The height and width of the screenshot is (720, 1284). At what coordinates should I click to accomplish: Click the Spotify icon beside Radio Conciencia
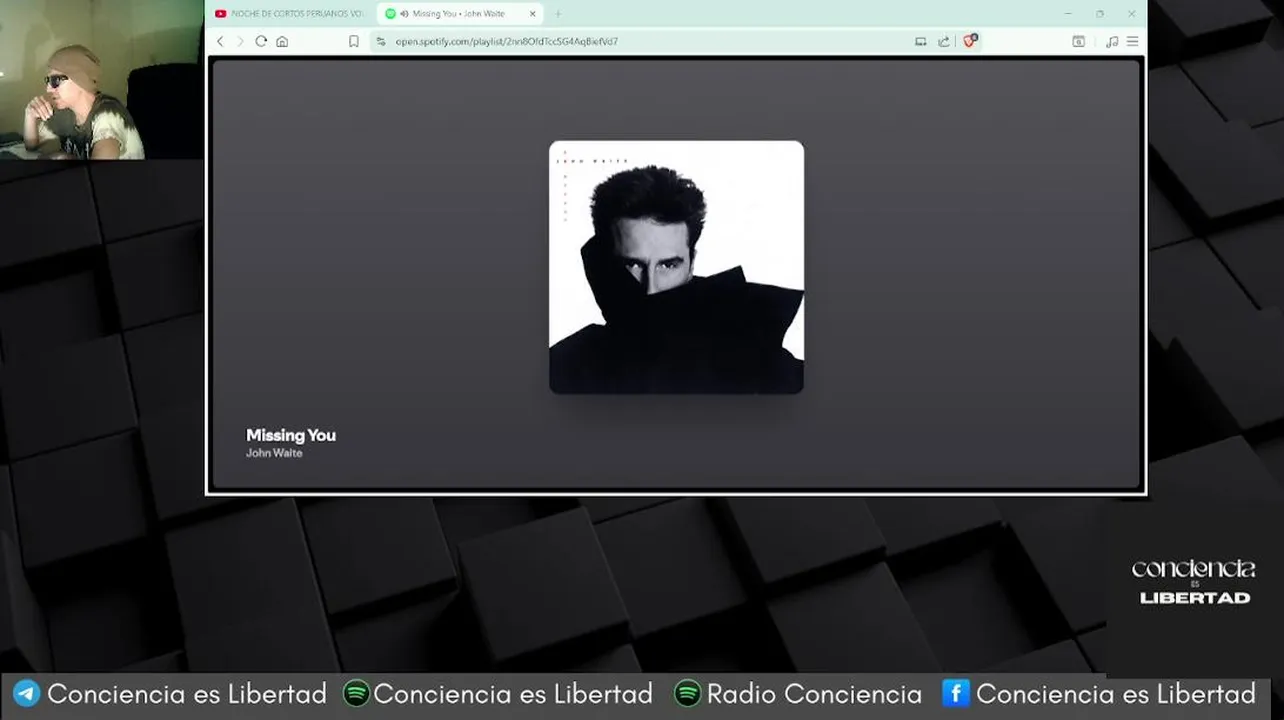point(687,693)
